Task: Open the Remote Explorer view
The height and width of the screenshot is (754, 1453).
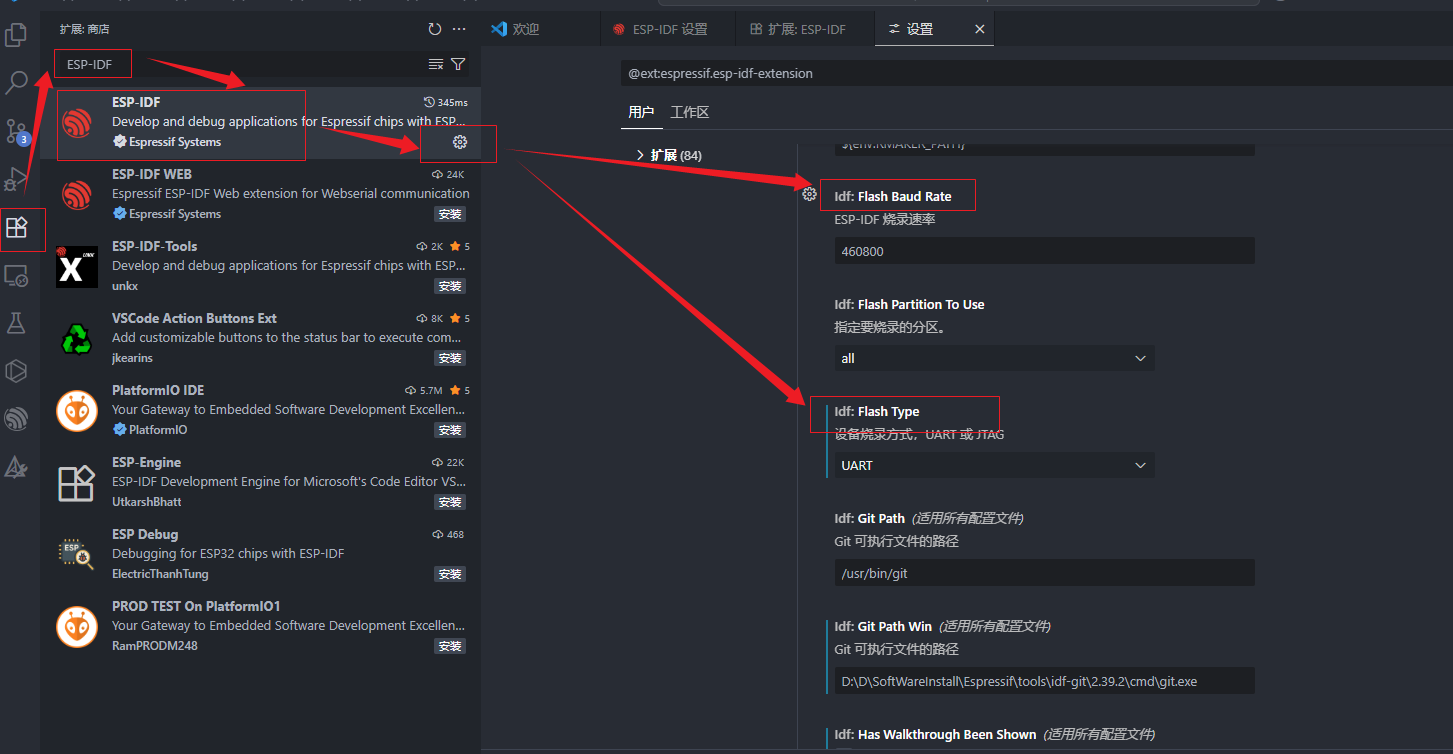Action: (x=16, y=276)
